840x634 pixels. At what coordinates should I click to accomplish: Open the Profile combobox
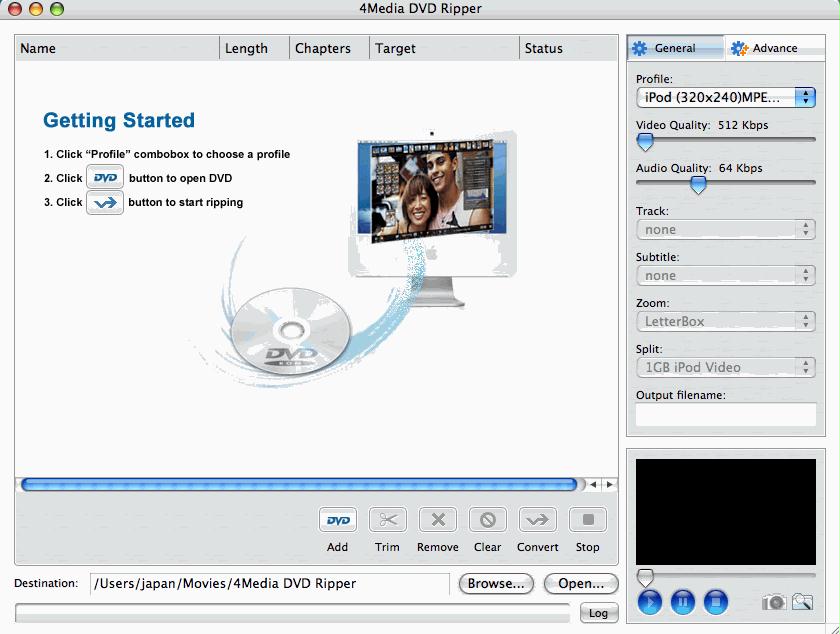pyautogui.click(x=726, y=98)
